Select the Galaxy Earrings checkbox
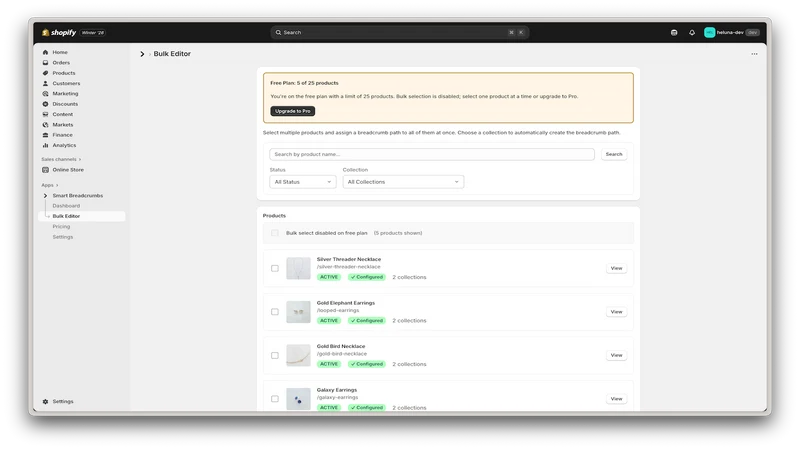The height and width of the screenshot is (450, 800). pyautogui.click(x=275, y=399)
